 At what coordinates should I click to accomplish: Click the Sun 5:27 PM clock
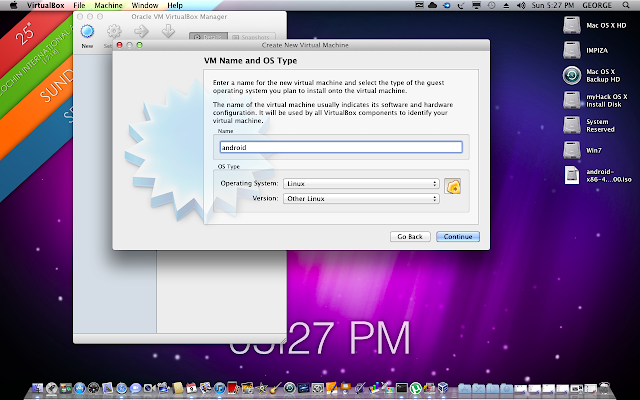[x=553, y=5]
